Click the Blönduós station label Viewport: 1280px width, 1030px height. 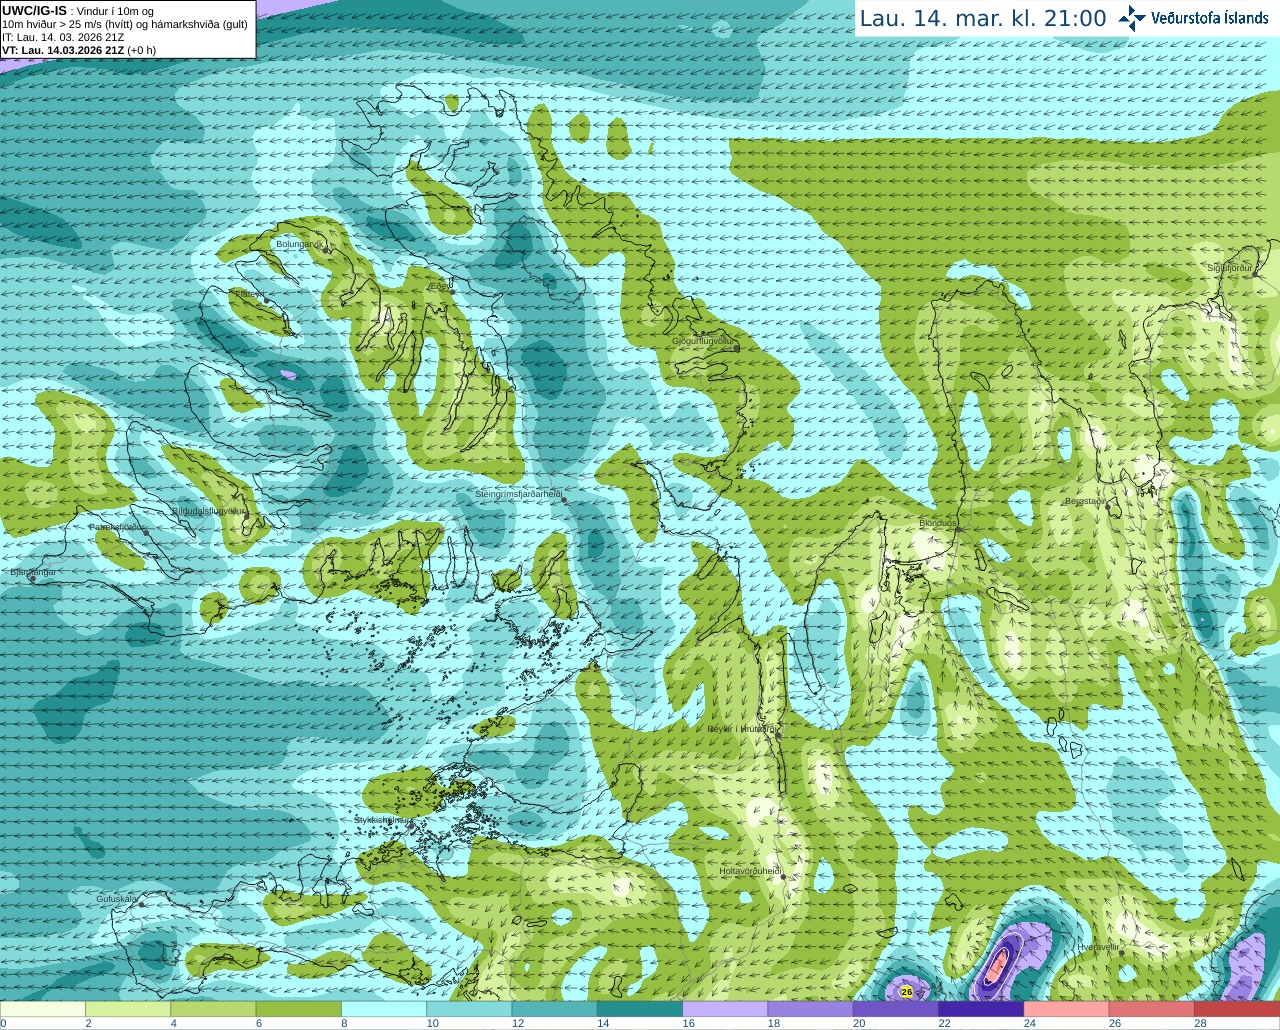938,523
